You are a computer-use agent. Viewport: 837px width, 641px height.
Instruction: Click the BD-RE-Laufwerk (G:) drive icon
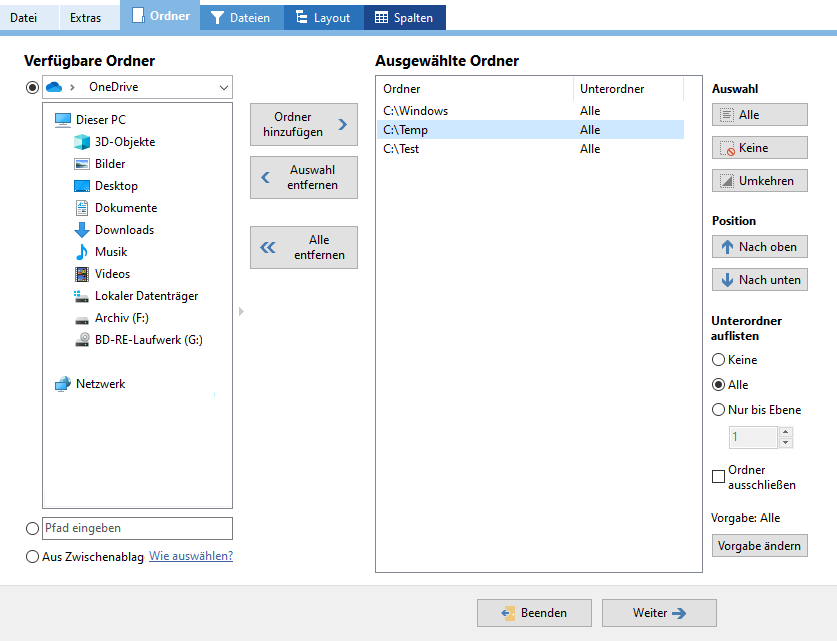pos(82,340)
